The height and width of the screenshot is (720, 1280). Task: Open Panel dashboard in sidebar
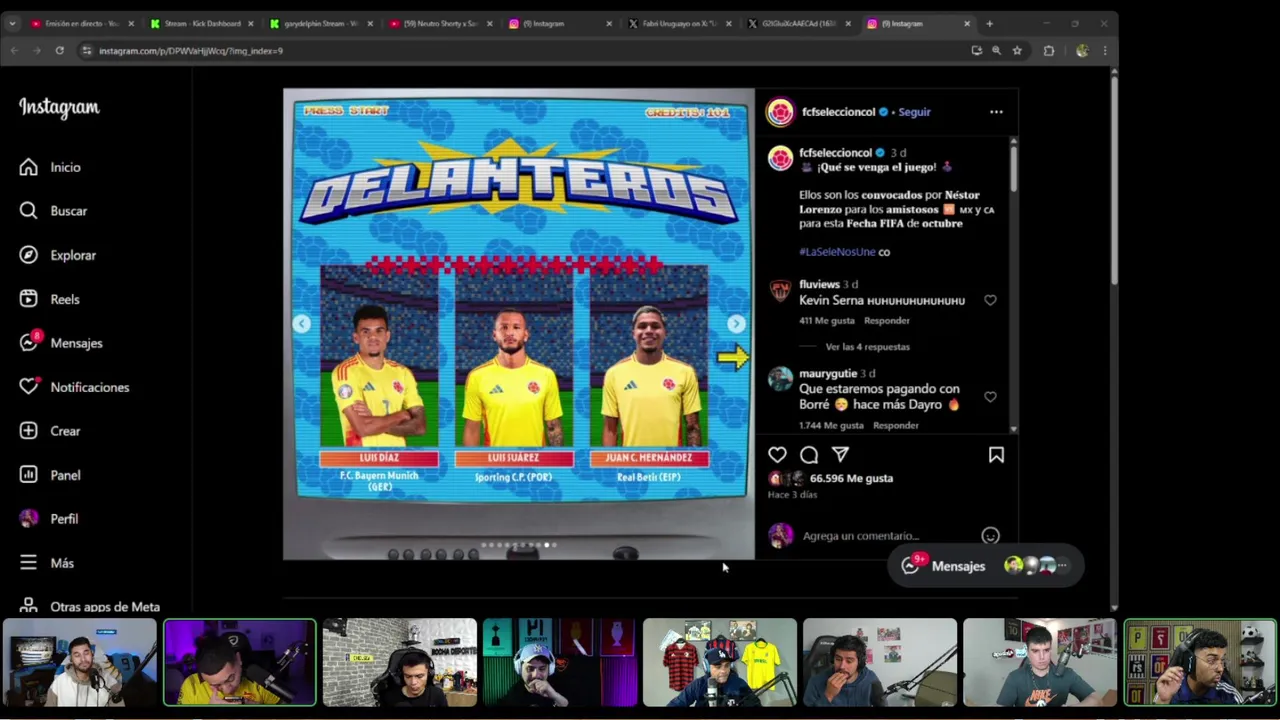(x=50, y=475)
